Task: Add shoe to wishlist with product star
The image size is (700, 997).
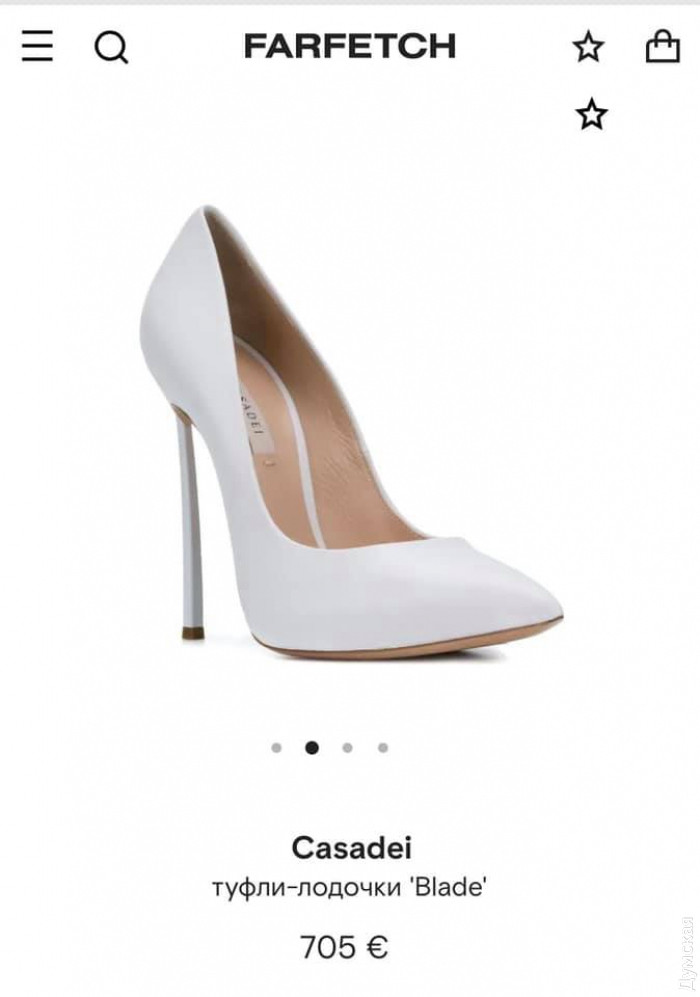Action: tap(591, 114)
